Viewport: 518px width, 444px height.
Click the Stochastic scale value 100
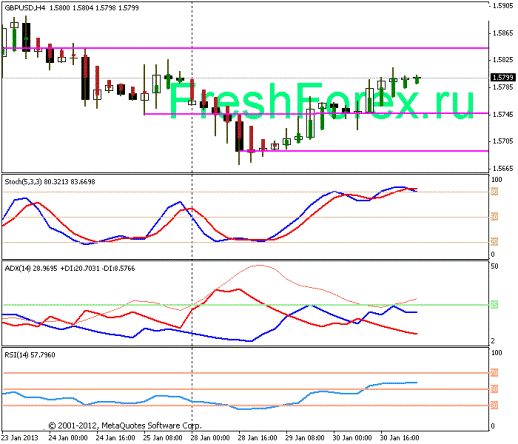(x=497, y=180)
